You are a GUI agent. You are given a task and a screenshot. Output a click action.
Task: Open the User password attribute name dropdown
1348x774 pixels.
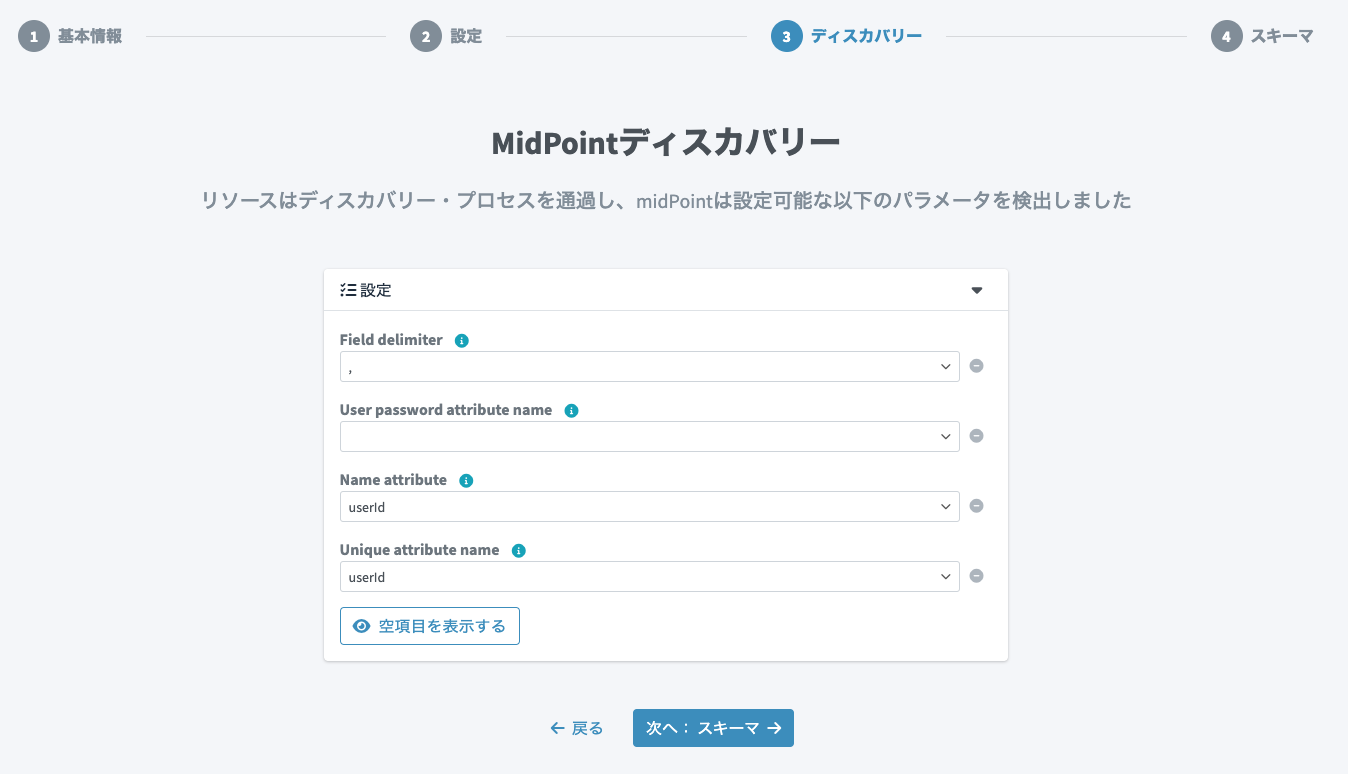tap(650, 436)
